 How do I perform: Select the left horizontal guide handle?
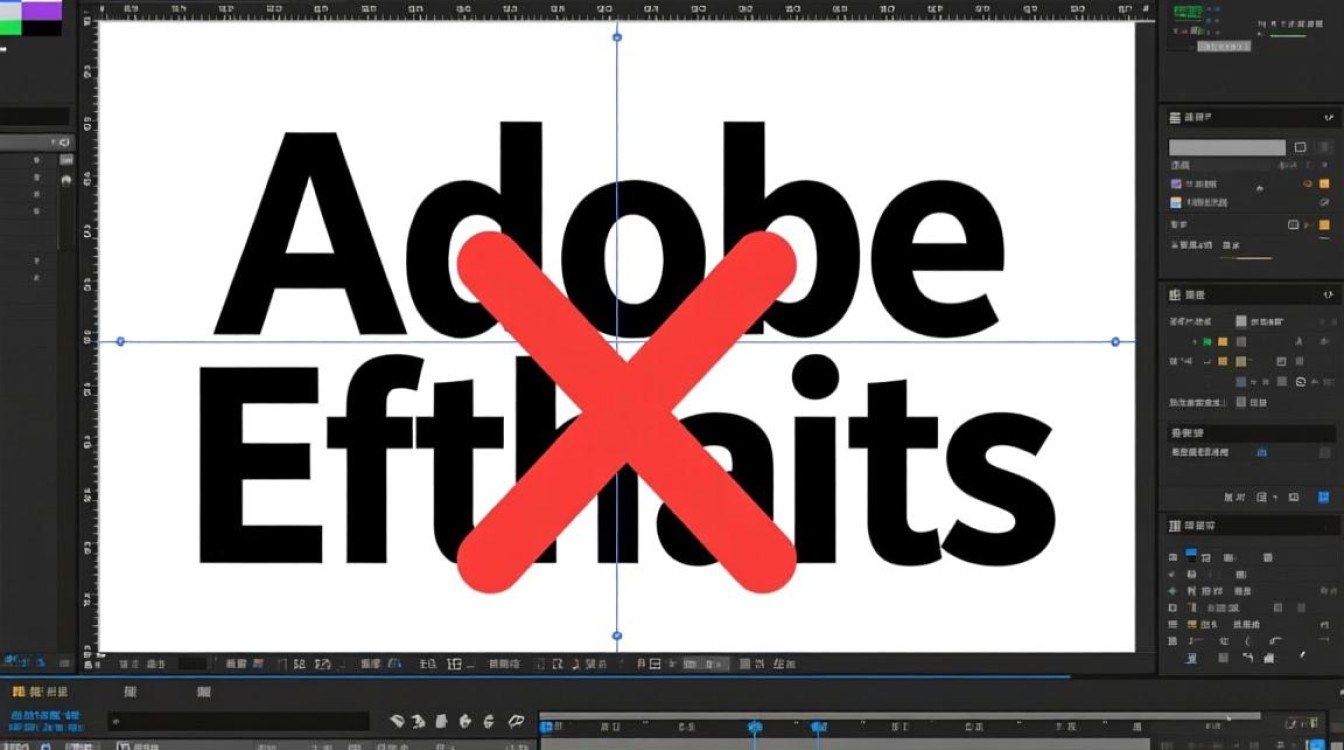point(120,341)
